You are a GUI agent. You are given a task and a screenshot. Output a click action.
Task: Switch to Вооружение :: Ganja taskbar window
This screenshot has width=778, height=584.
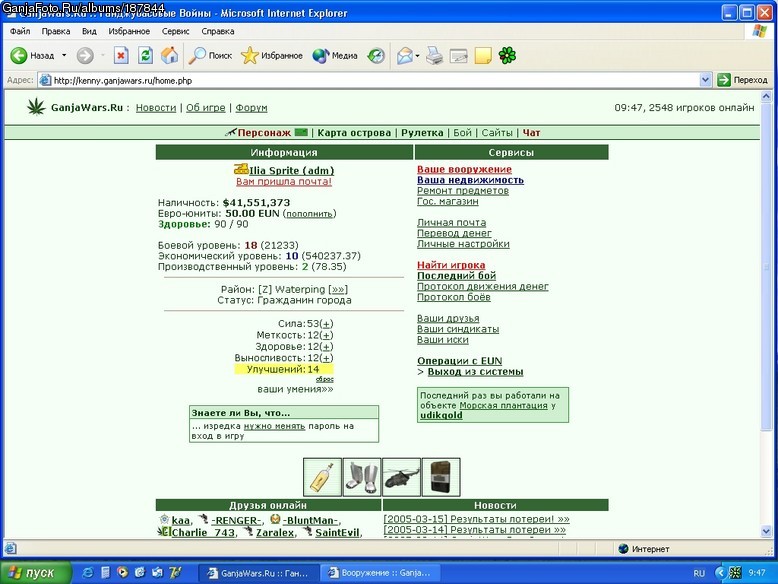[x=380, y=573]
